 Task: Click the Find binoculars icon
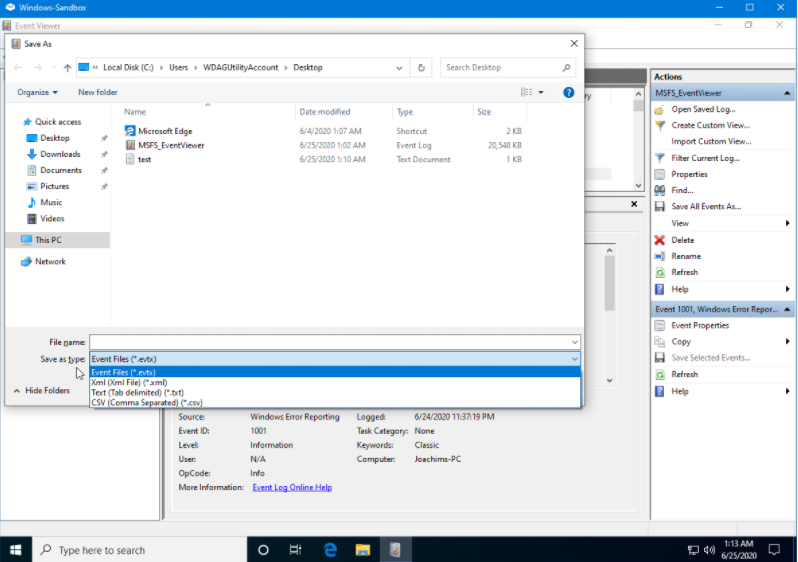(660, 190)
